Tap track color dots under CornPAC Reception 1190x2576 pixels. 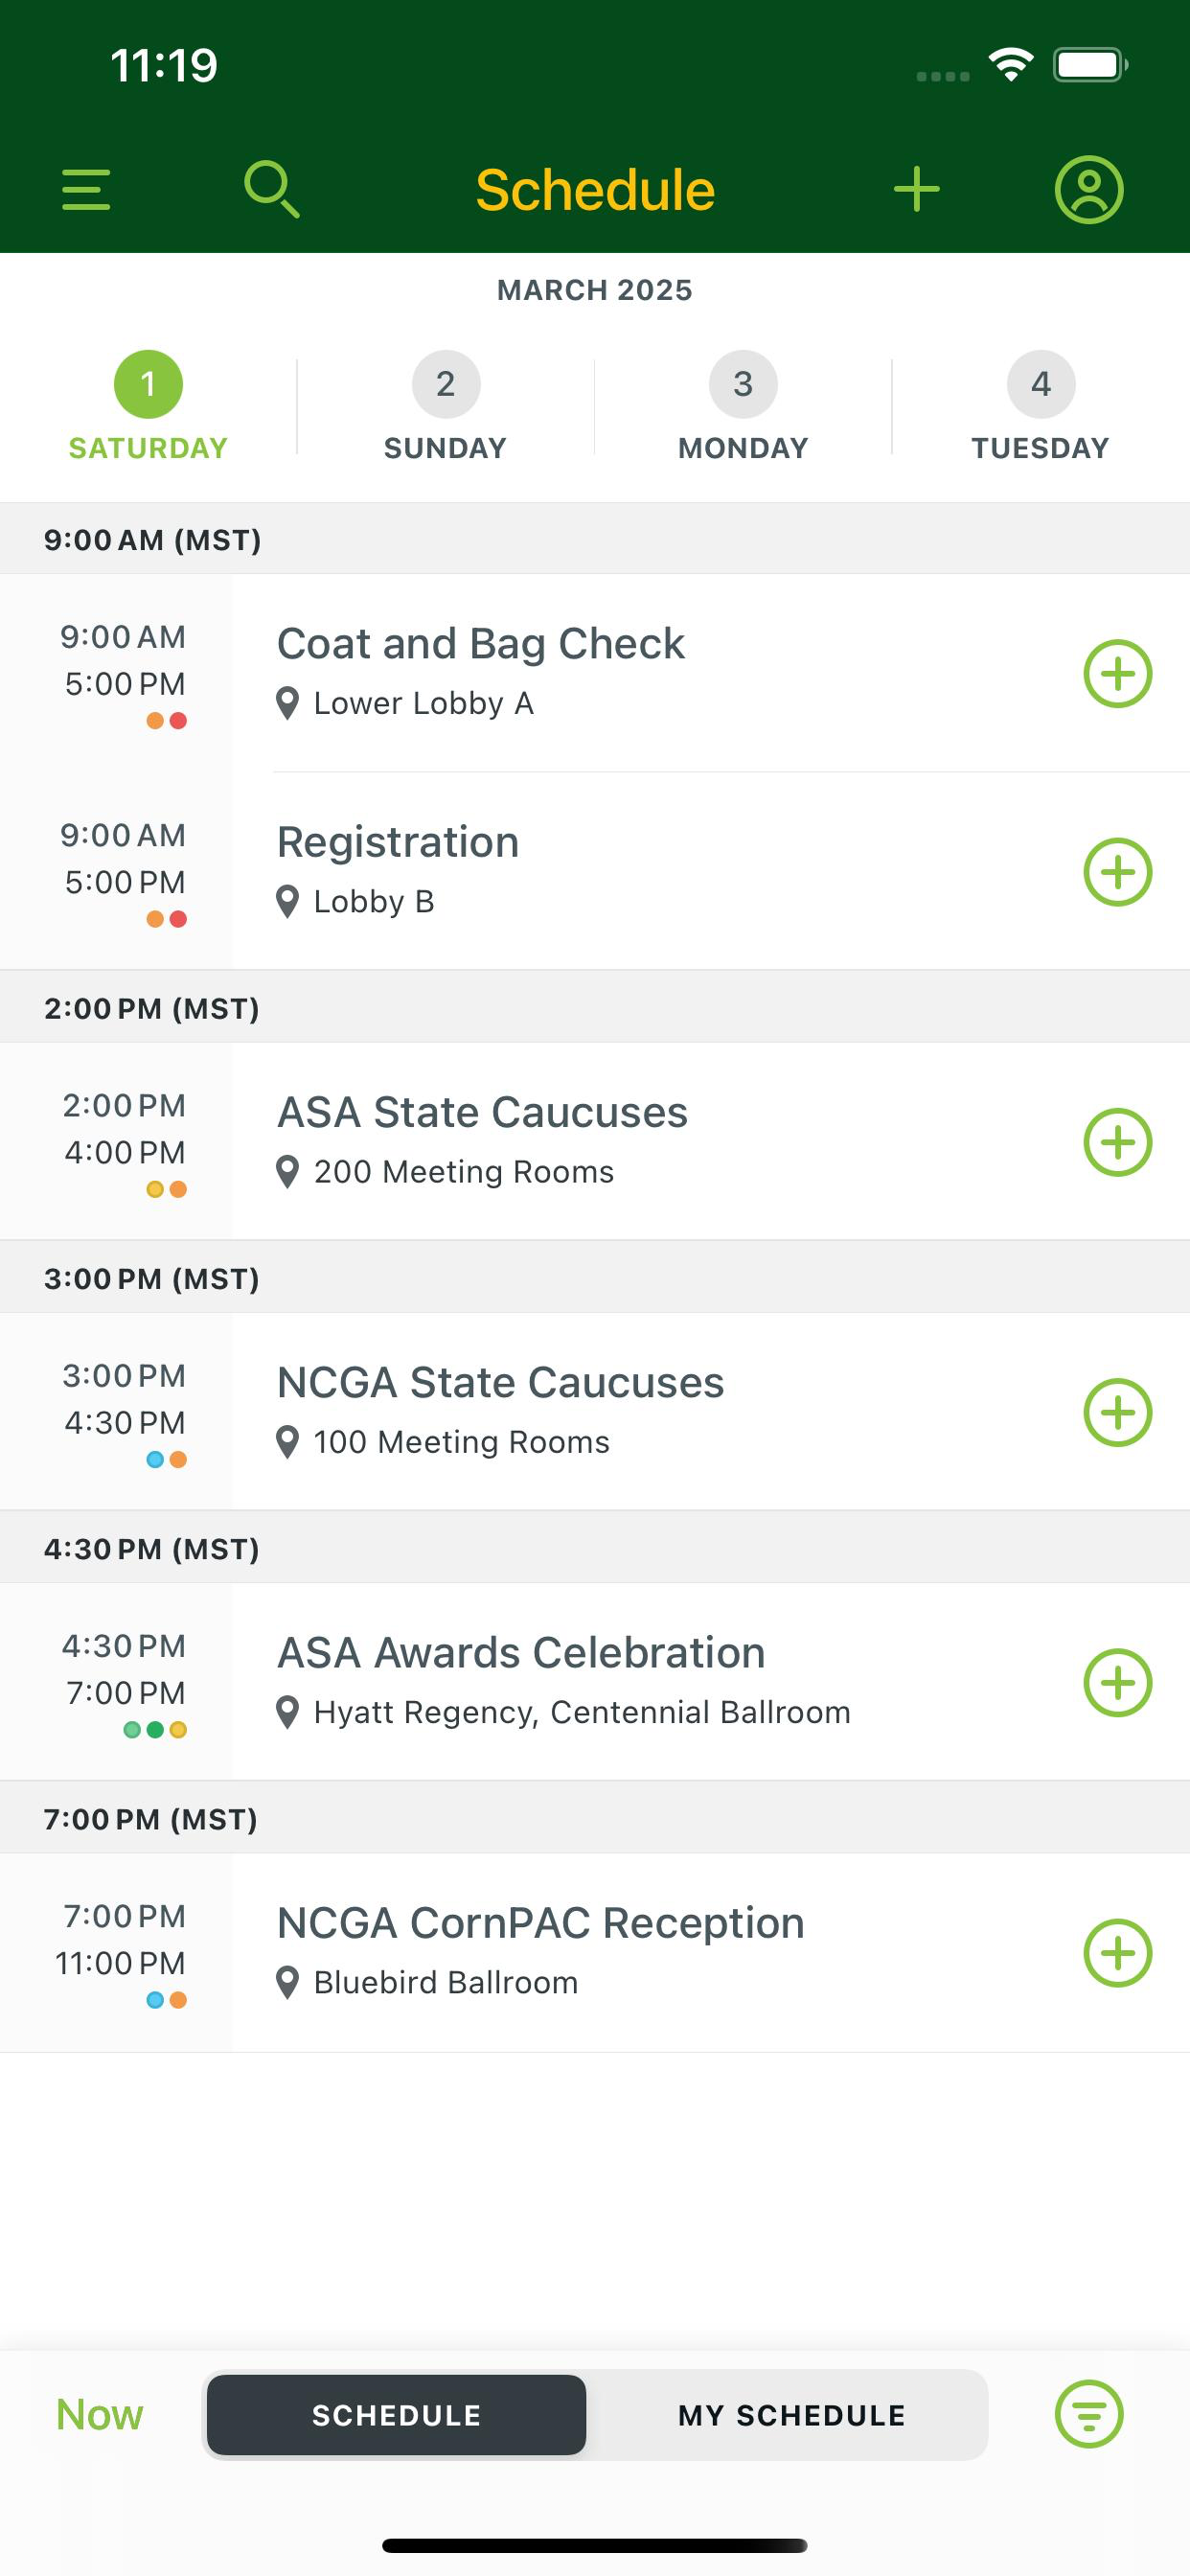166,2000
